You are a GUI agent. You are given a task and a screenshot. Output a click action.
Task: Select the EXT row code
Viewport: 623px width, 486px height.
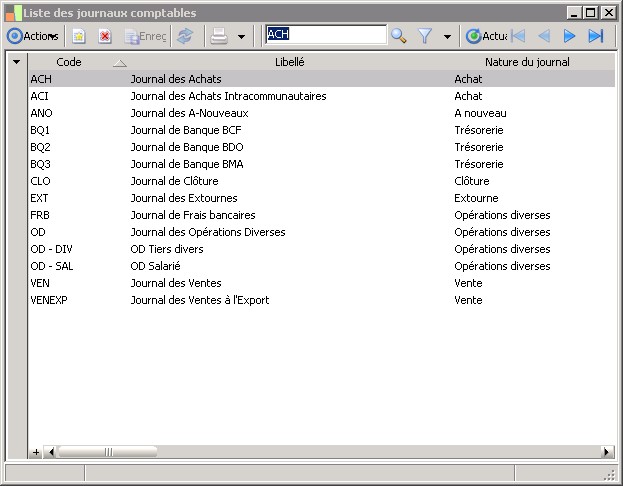pyautogui.click(x=39, y=198)
